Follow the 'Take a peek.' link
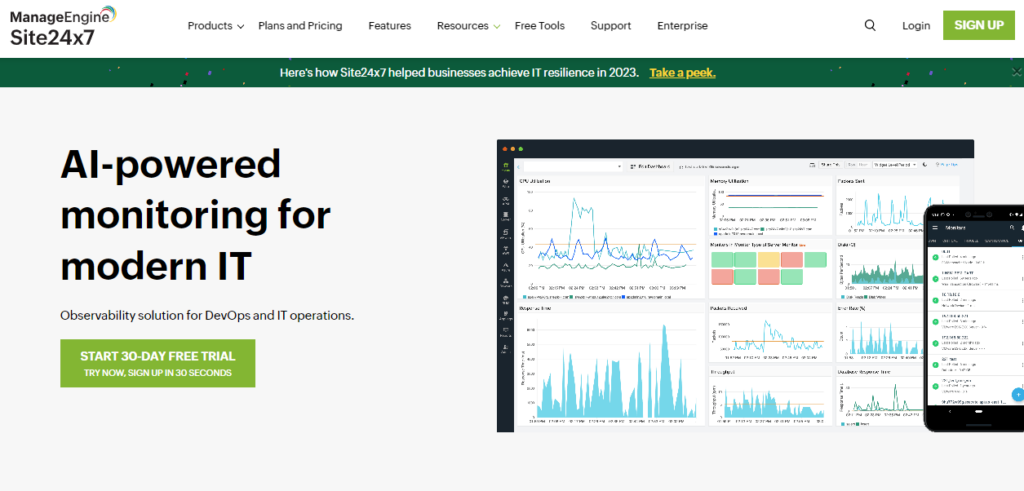The image size is (1024, 491). [682, 72]
